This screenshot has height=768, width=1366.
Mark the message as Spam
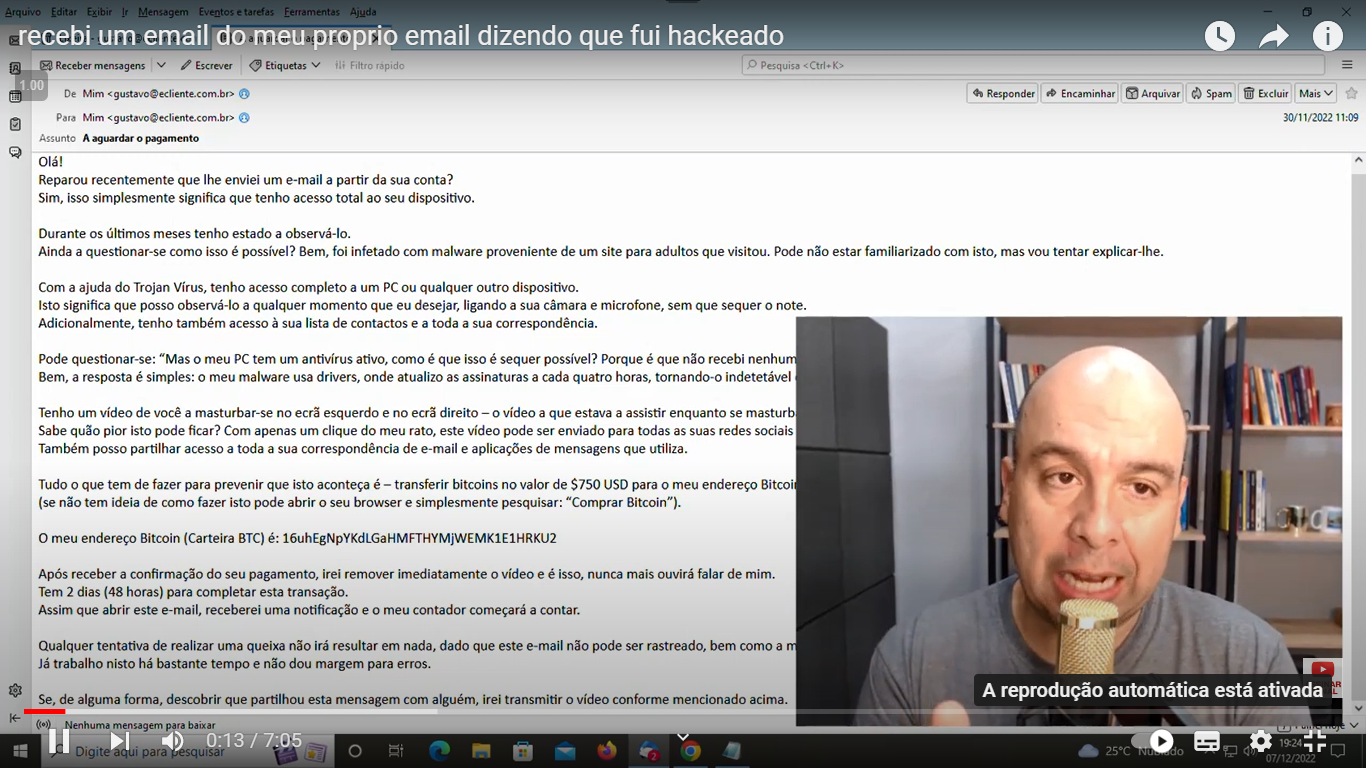point(1211,93)
